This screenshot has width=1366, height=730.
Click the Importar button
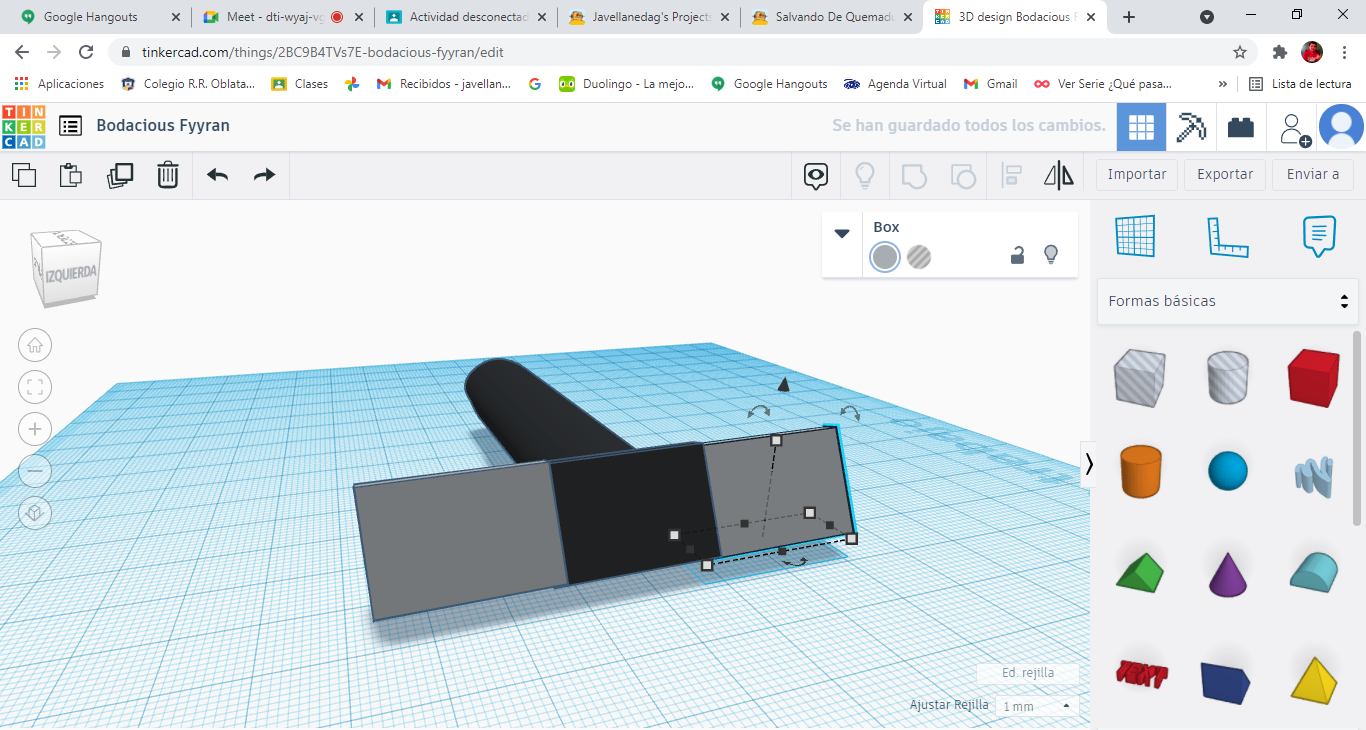click(1137, 174)
